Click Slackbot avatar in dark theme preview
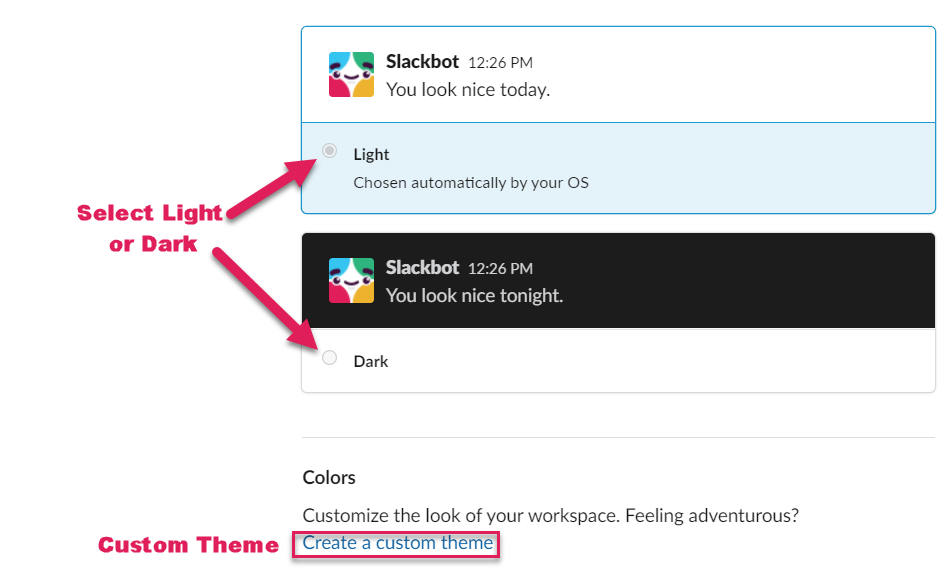 click(352, 280)
